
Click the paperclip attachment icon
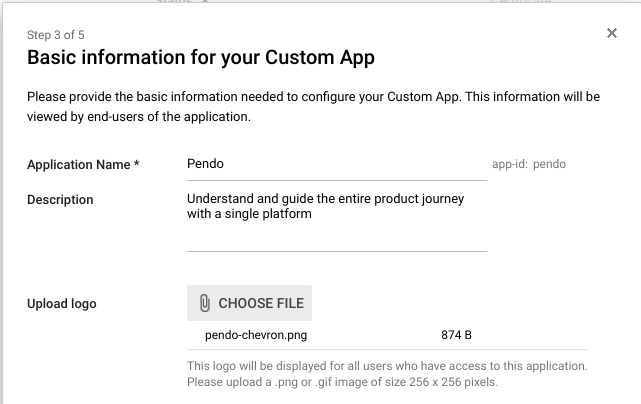coord(205,303)
